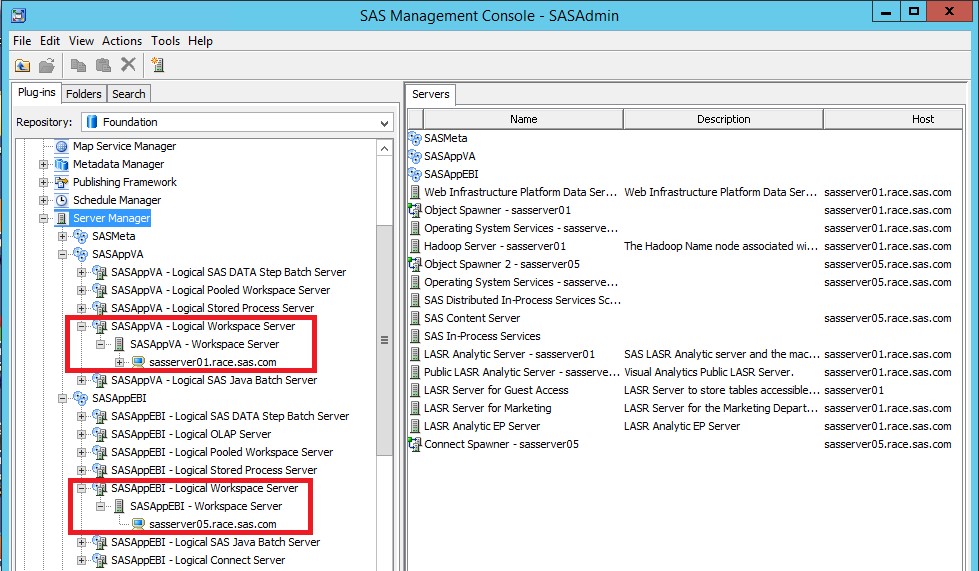The height and width of the screenshot is (571, 979).
Task: Click the New Server toolbar icon
Action: click(x=157, y=66)
